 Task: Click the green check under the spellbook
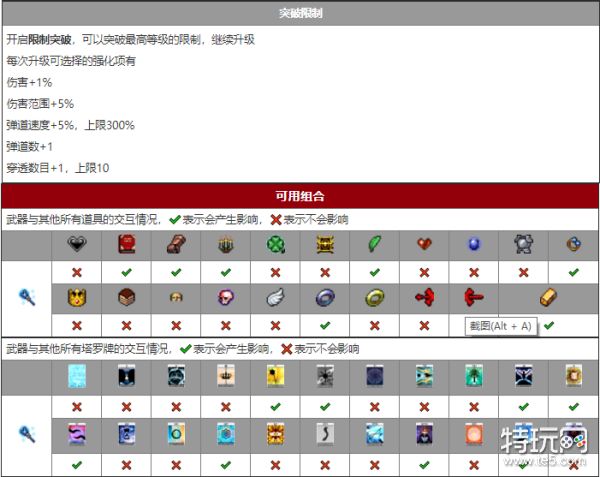coord(126,272)
